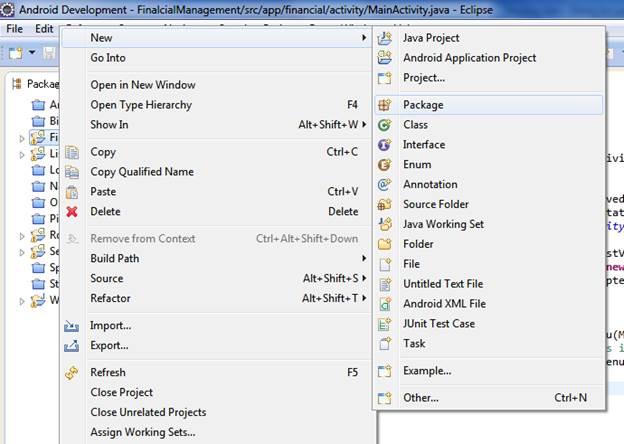This screenshot has height=444, width=624.
Task: Click the blank File icon
Action: coord(384,264)
